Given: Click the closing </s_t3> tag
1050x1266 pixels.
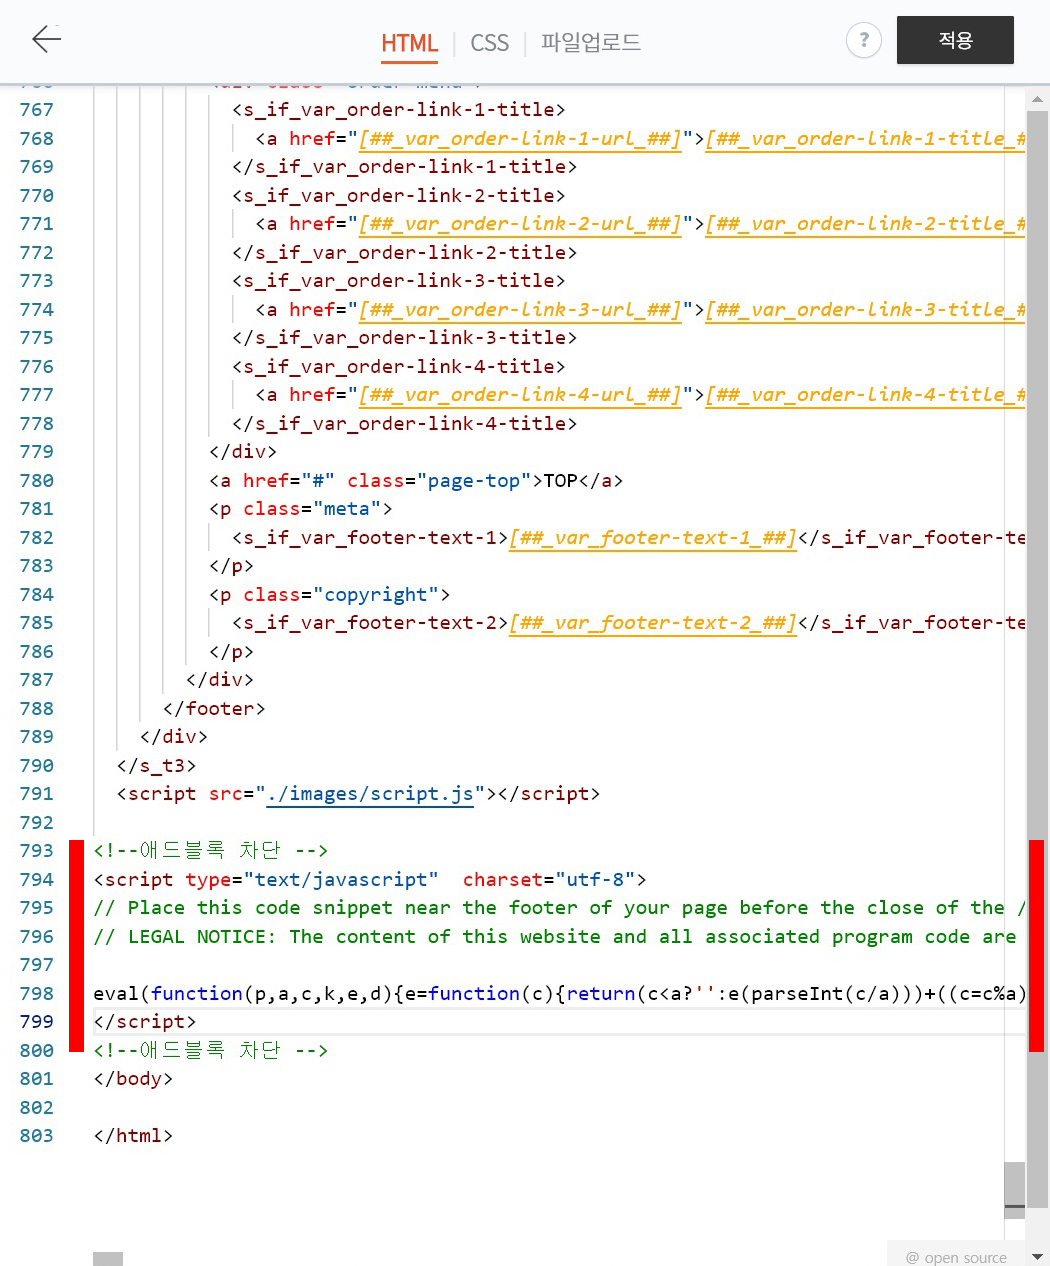Looking at the screenshot, I should point(156,766).
